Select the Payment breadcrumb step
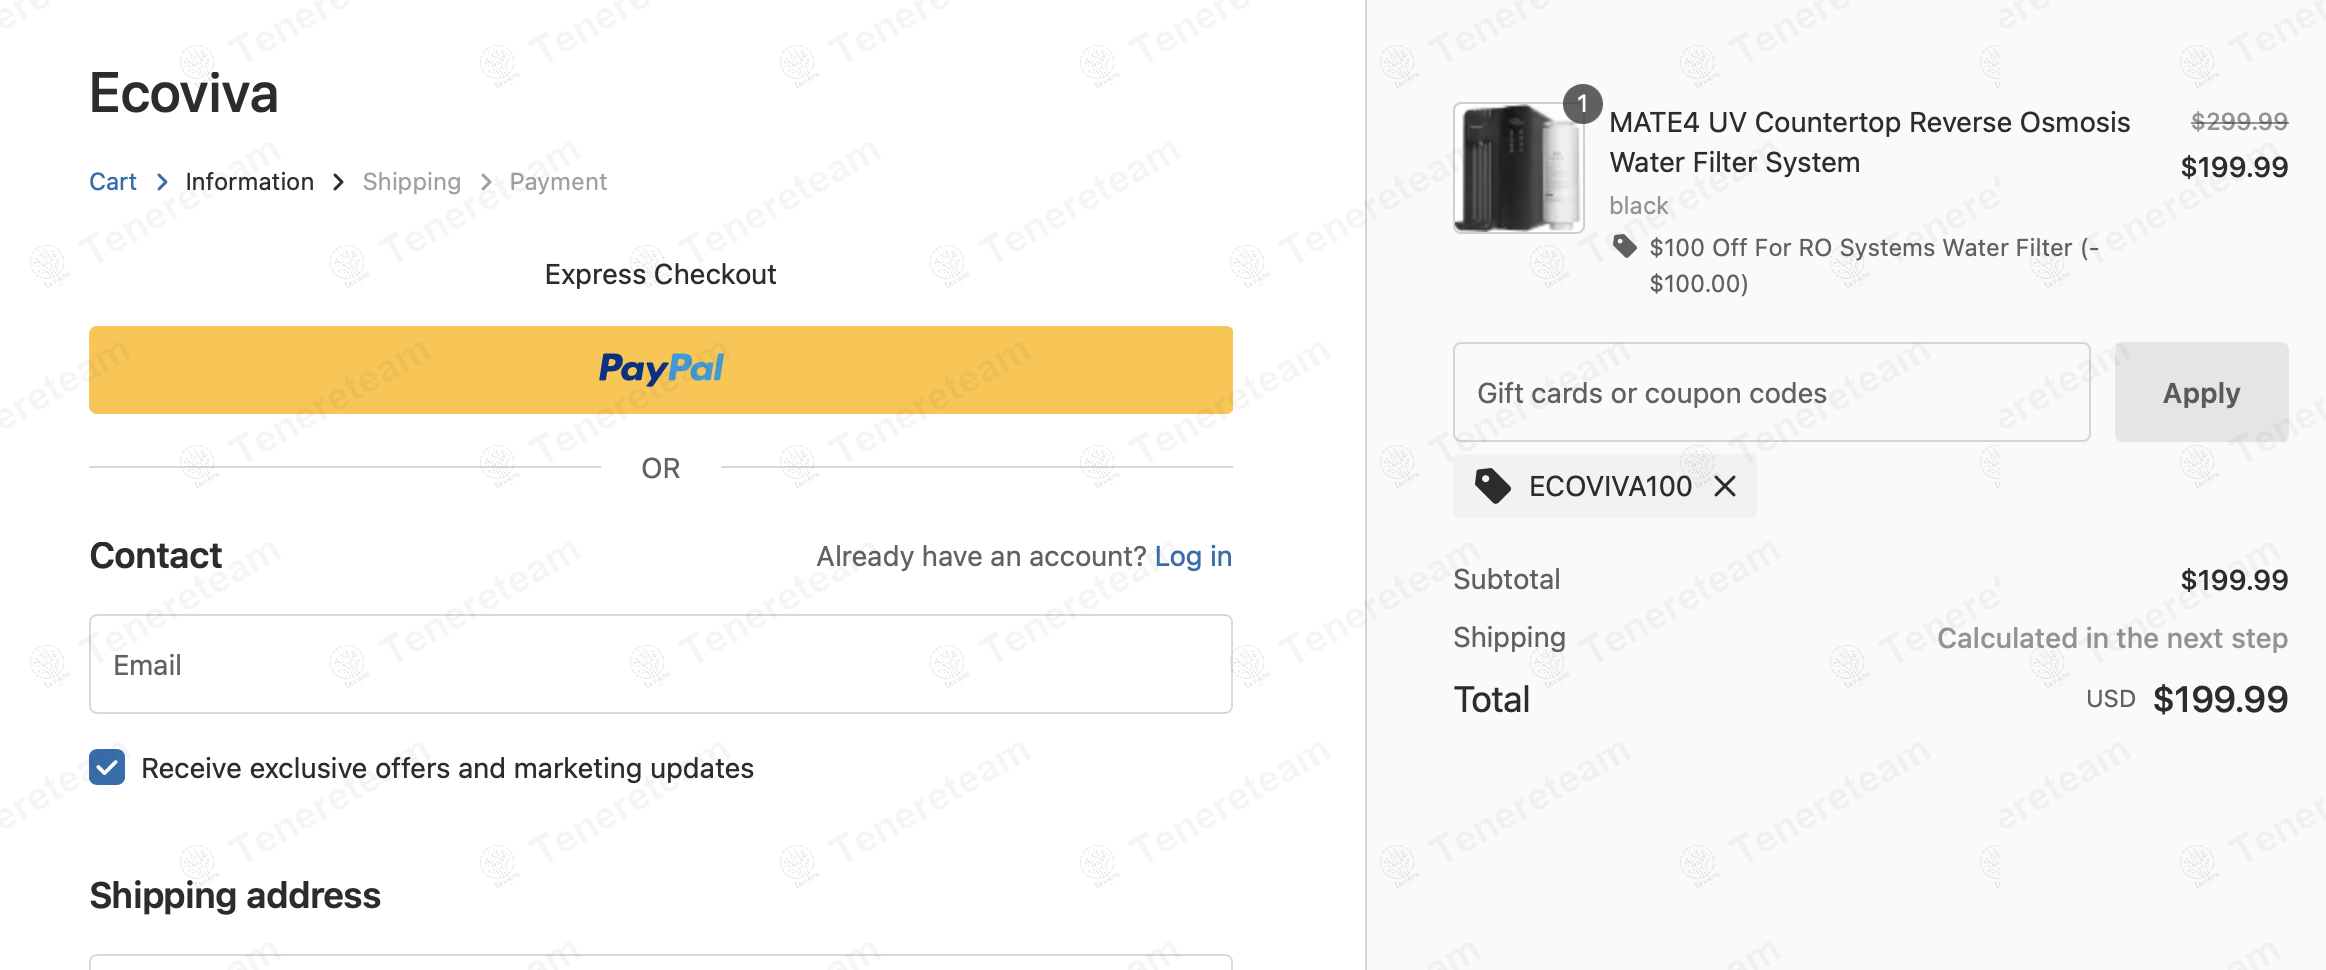This screenshot has height=970, width=2326. tap(558, 182)
